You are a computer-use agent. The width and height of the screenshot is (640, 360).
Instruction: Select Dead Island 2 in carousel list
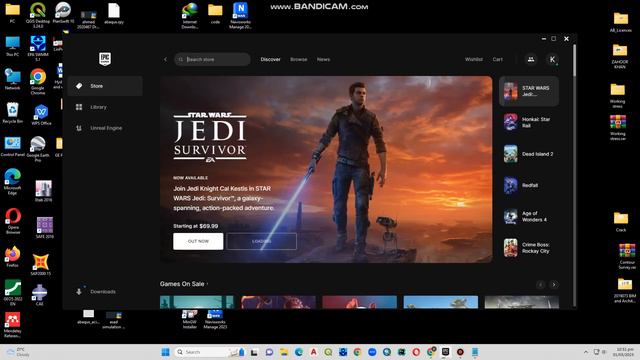pos(529,154)
